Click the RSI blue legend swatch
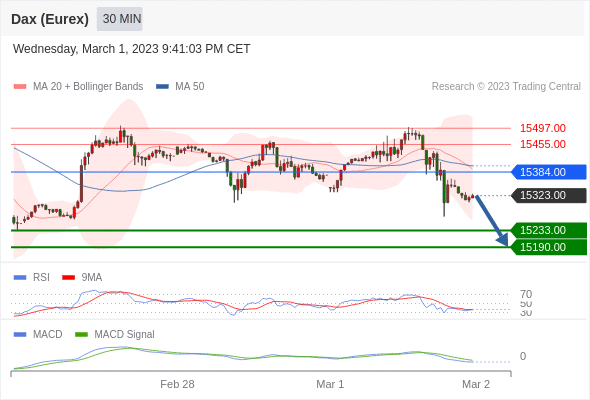 click(20, 278)
